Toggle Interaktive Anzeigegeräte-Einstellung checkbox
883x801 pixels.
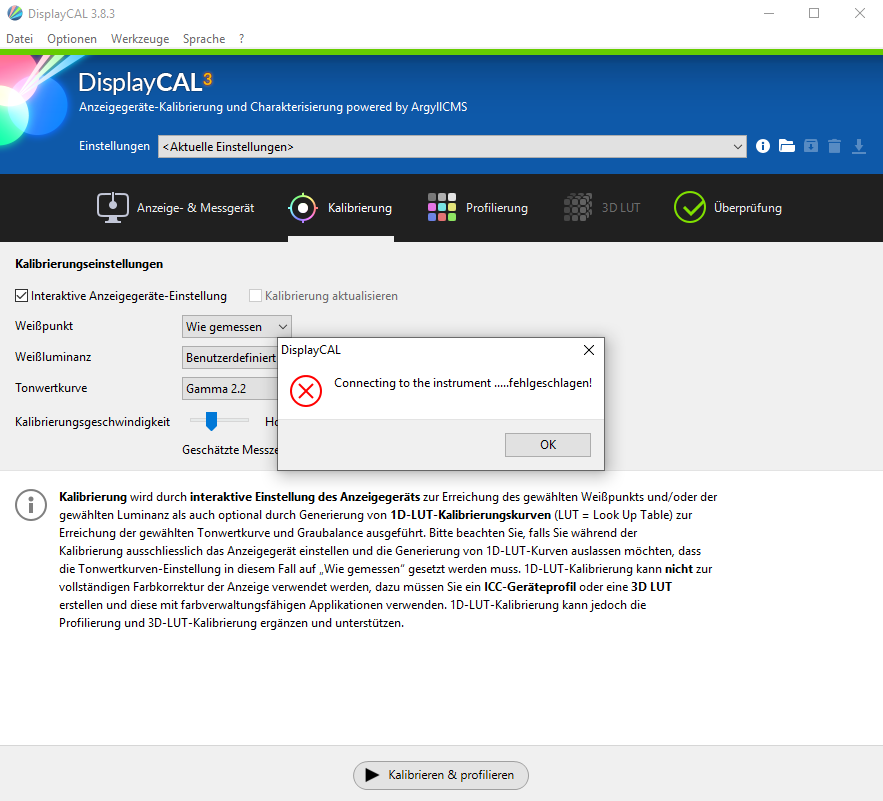click(21, 295)
